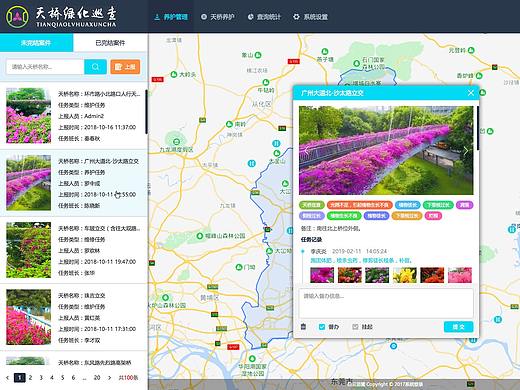Open the 养护管理 menu

coord(171,17)
